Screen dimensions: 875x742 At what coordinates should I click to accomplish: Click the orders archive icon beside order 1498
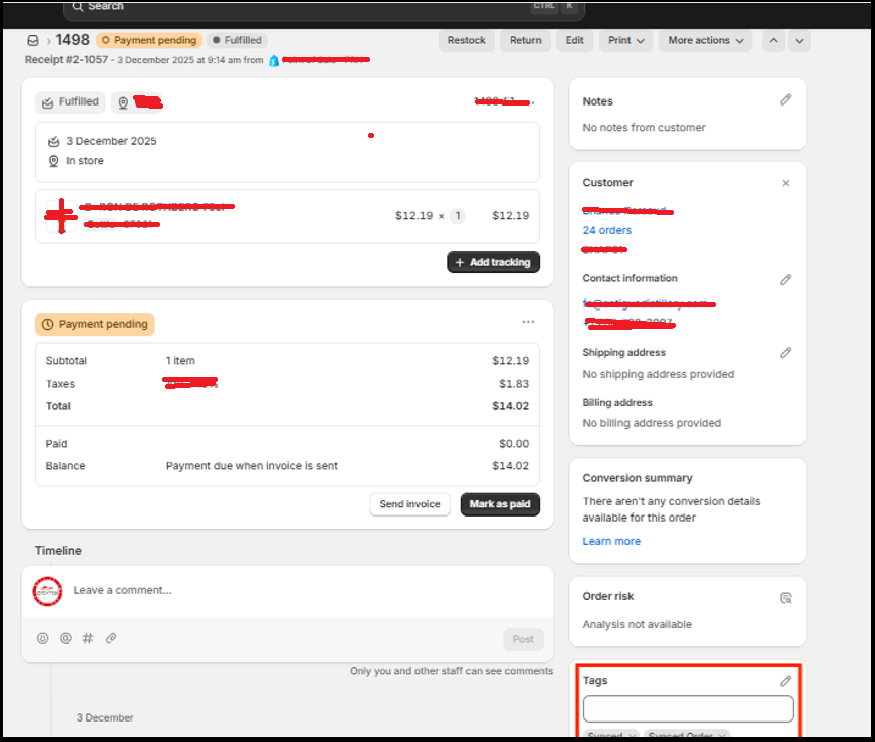point(31,40)
